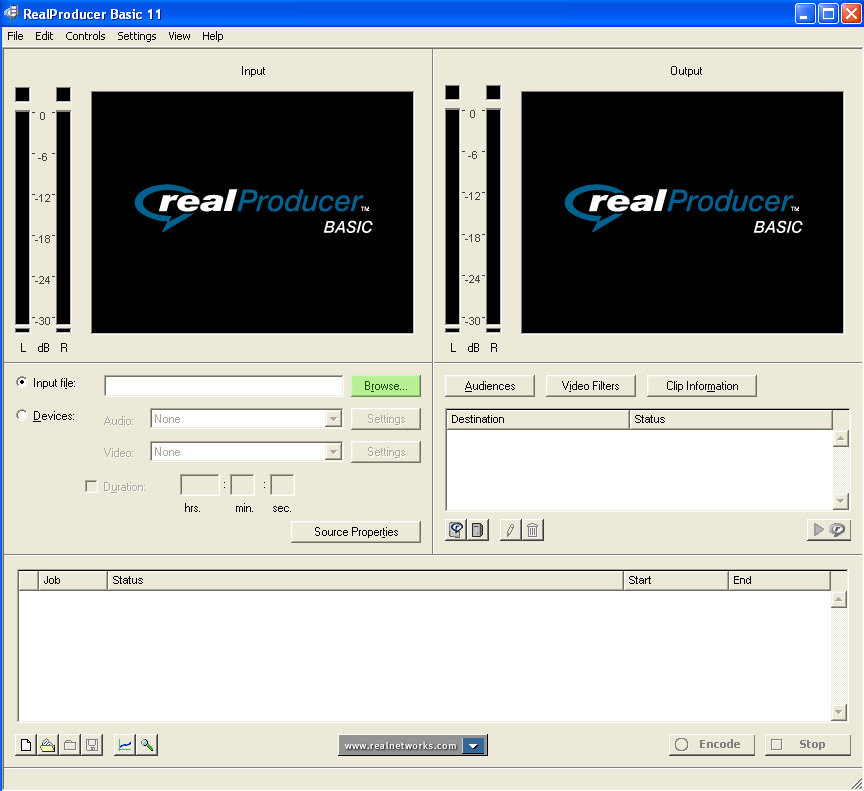
Task: Open the File menu
Action: [15, 36]
